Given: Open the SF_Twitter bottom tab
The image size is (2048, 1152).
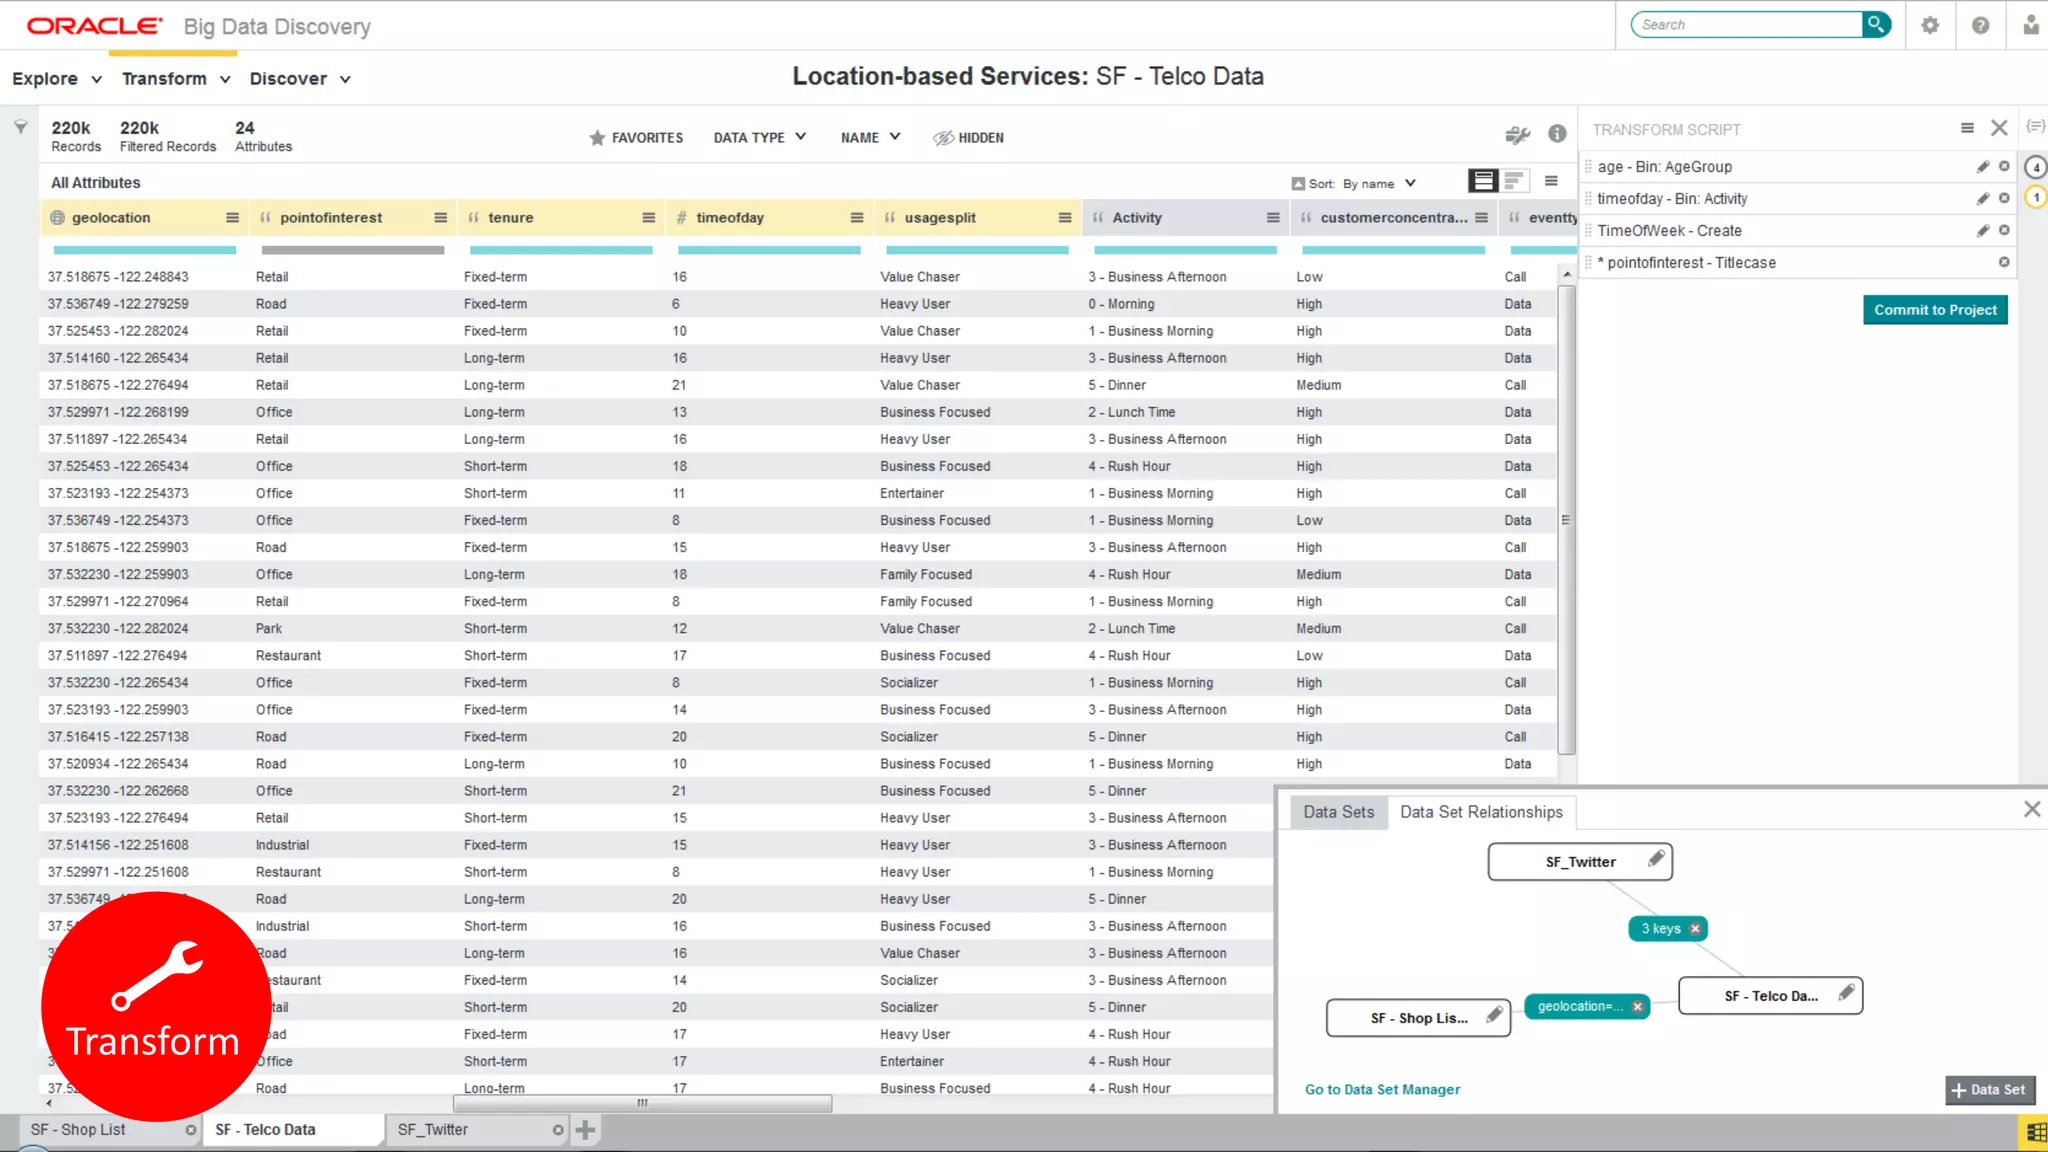Looking at the screenshot, I should pos(433,1130).
